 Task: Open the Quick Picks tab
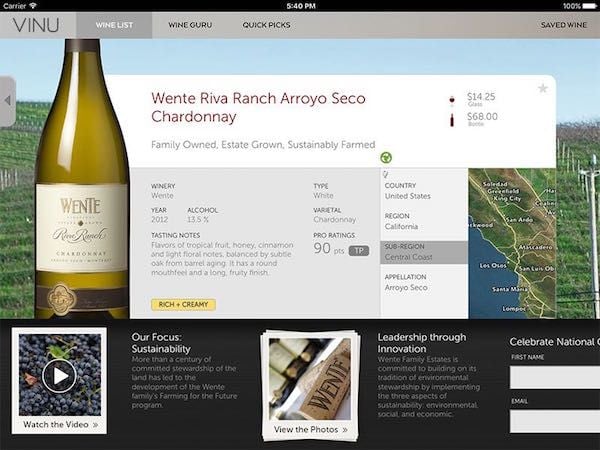[266, 25]
